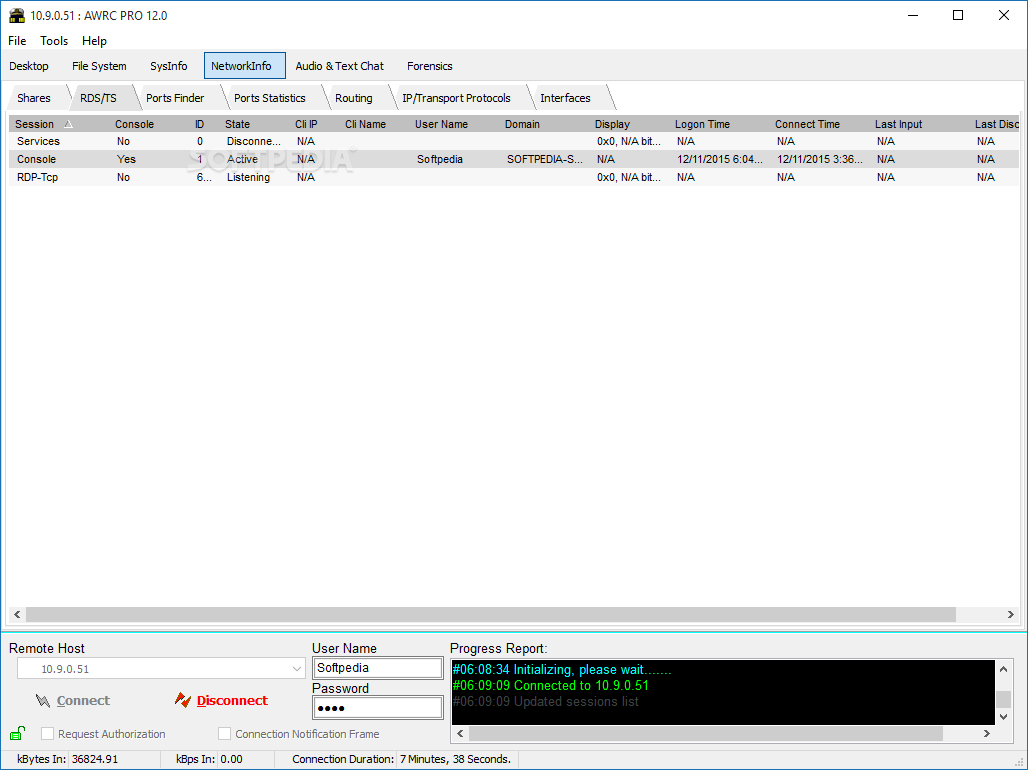
Task: Select the NetworkInfo tab
Action: coord(245,66)
